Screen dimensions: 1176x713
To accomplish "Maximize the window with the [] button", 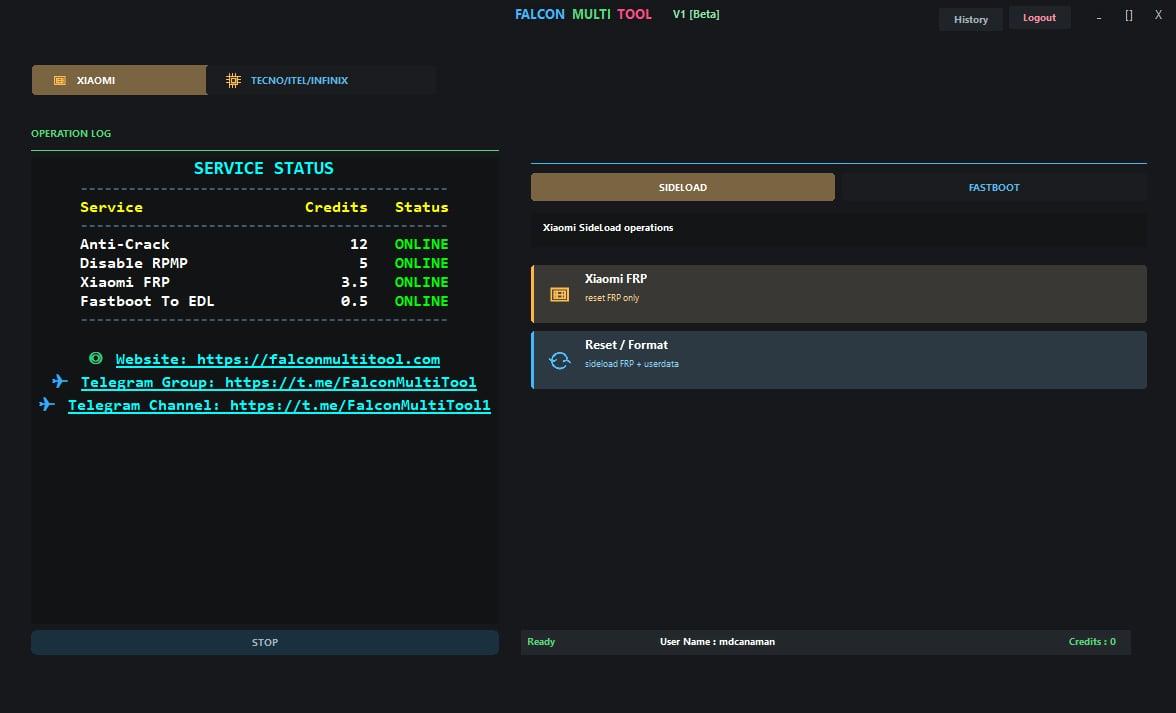I will tap(1129, 16).
